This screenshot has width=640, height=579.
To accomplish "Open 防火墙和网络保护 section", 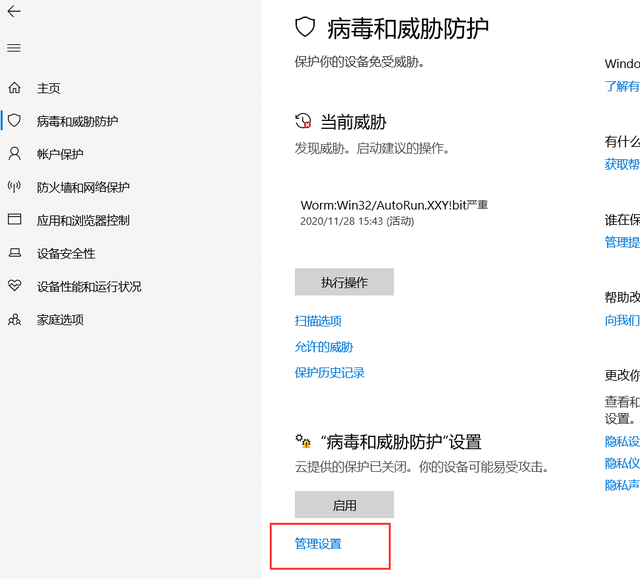I will pos(83,187).
